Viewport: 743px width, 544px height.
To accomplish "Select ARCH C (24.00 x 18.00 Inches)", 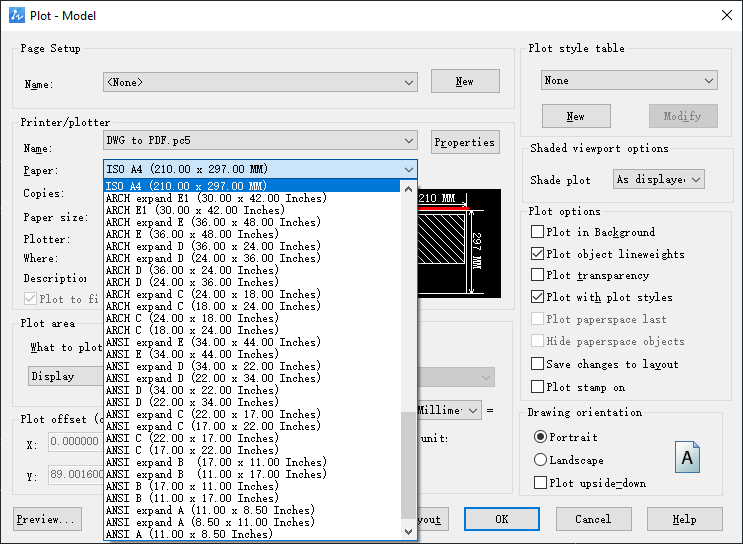I will click(252, 318).
